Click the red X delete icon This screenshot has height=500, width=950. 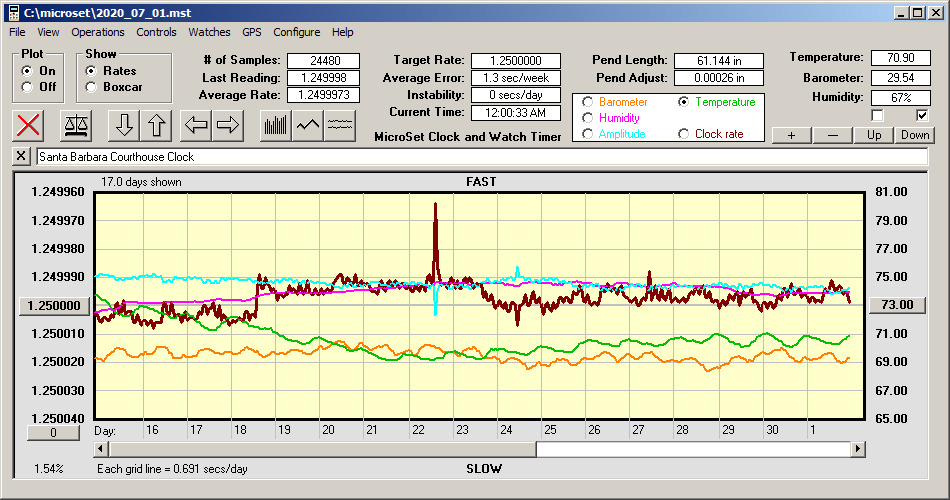(30, 125)
